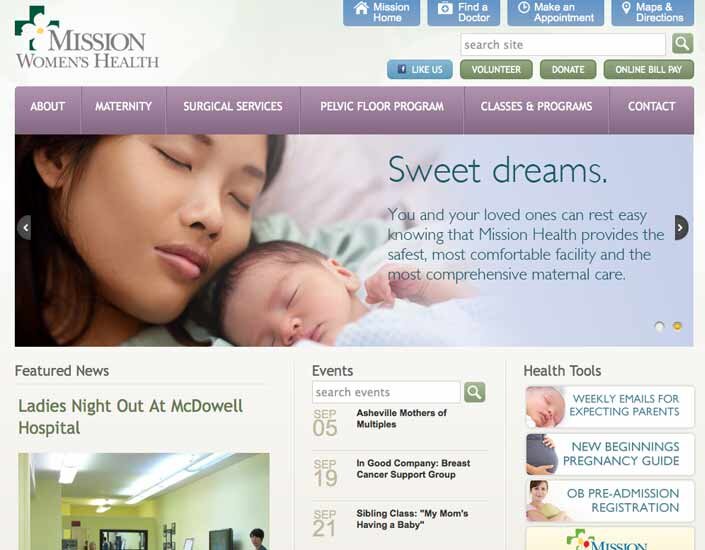Click the Maps & Directions pin icon
The height and width of the screenshot is (550, 705).
[626, 8]
